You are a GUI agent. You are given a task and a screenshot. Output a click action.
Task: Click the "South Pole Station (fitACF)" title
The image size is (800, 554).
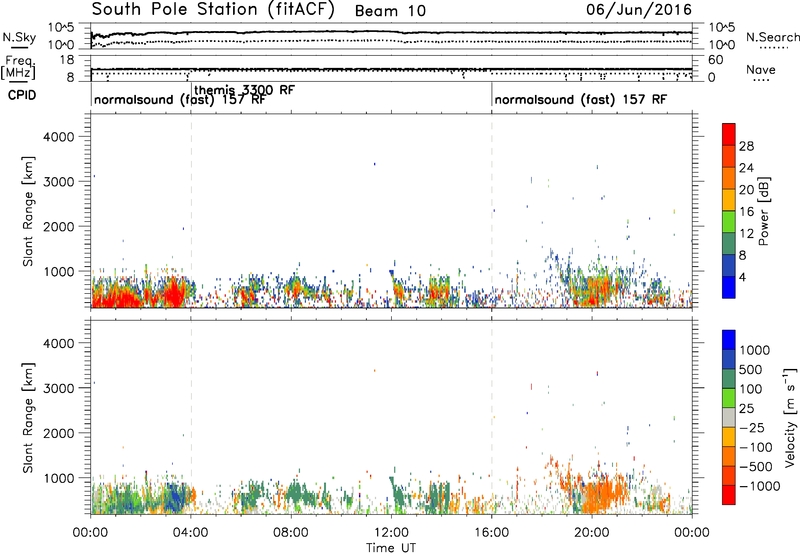coord(213,10)
